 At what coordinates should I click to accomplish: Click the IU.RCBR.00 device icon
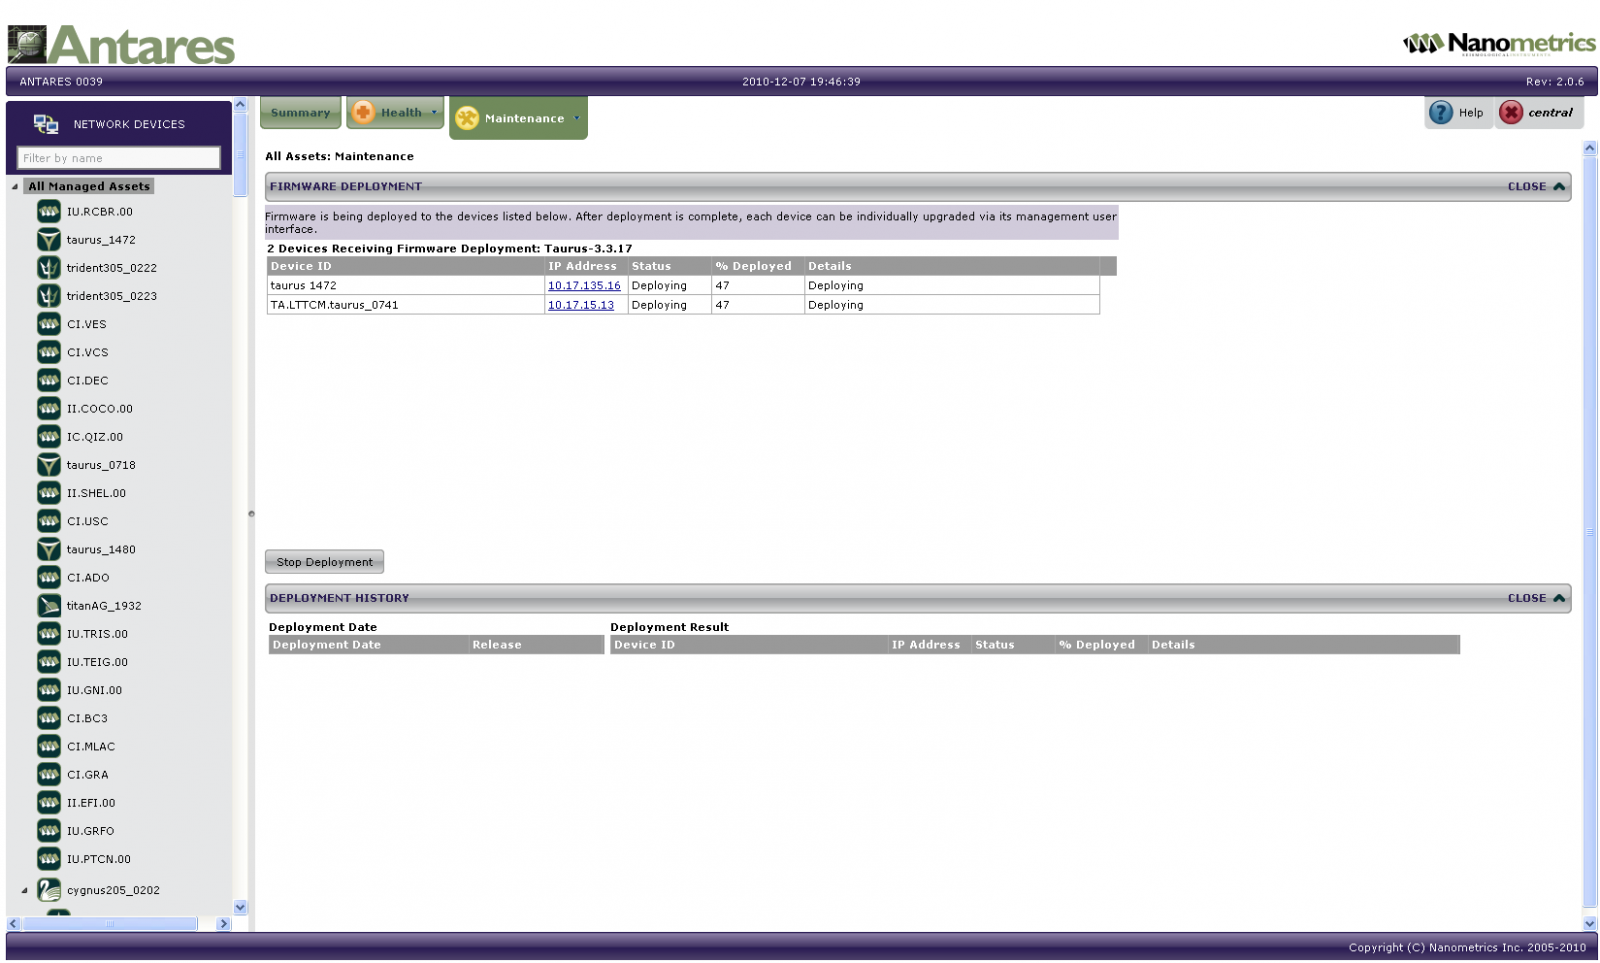coord(49,211)
